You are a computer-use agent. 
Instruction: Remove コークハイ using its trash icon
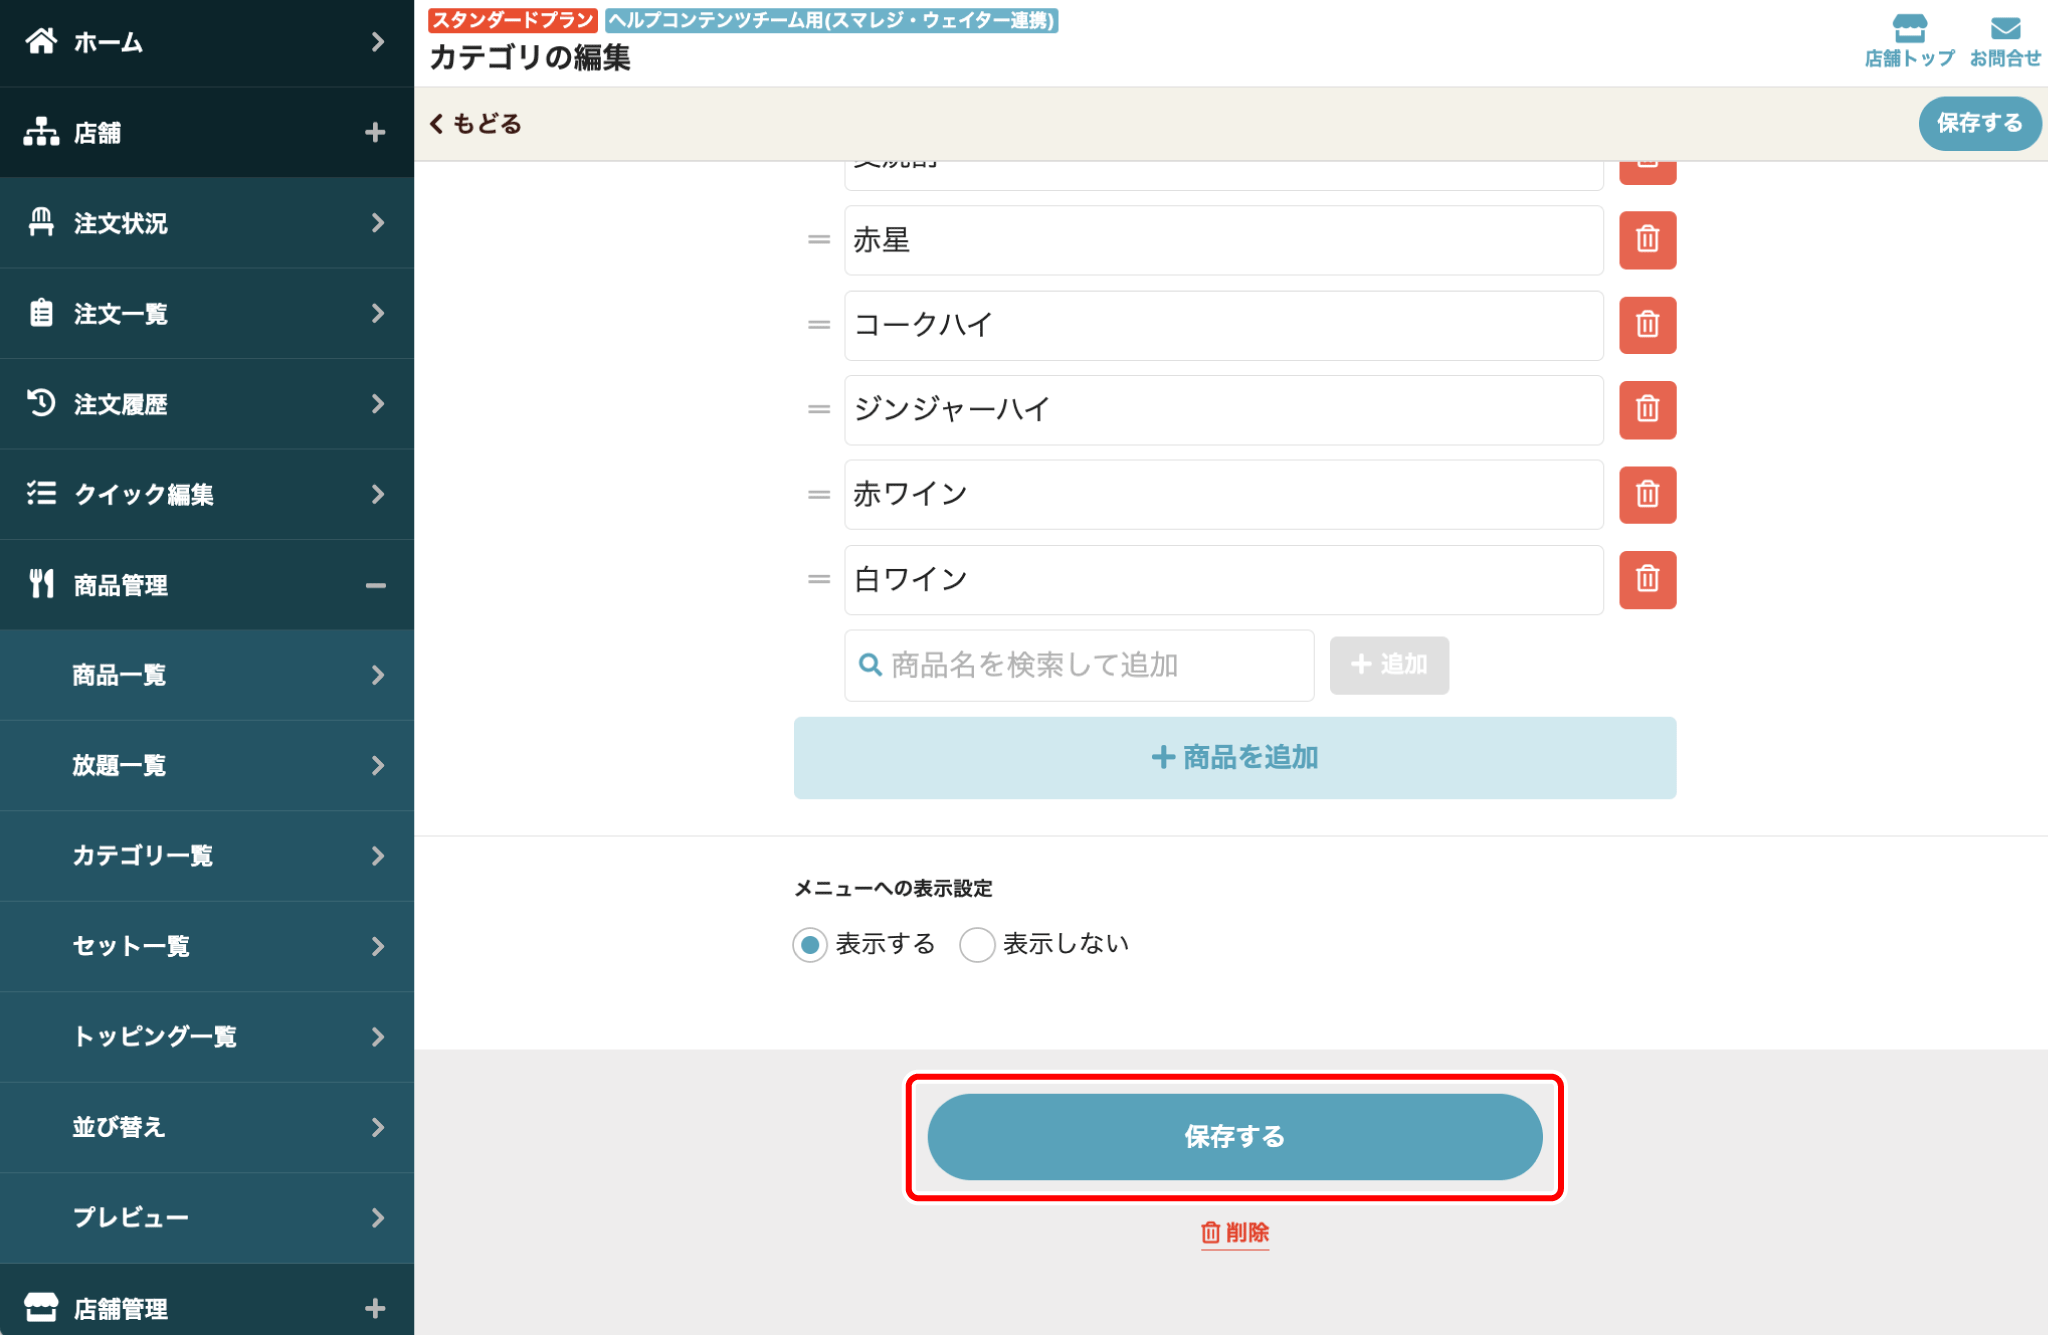pos(1647,325)
